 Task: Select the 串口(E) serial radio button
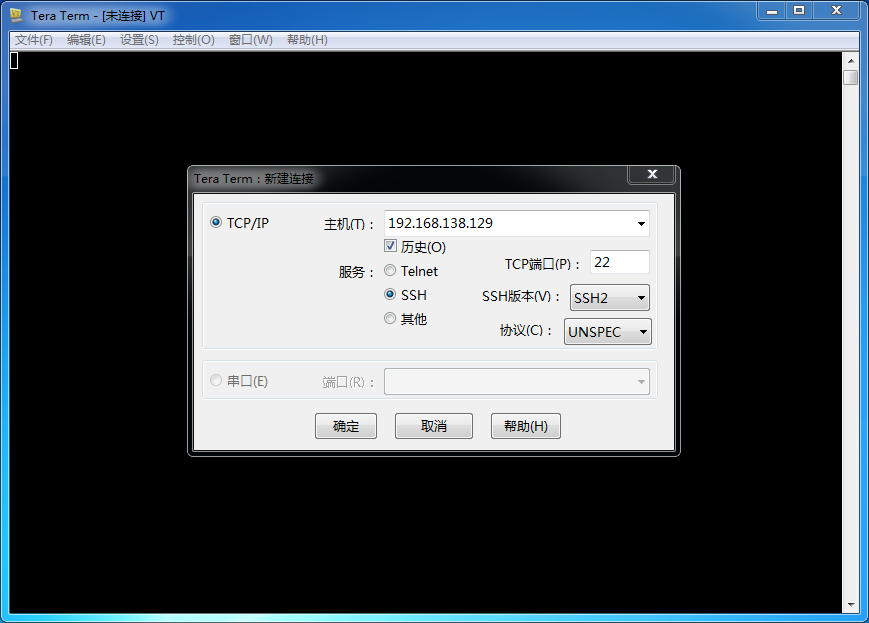[216, 380]
